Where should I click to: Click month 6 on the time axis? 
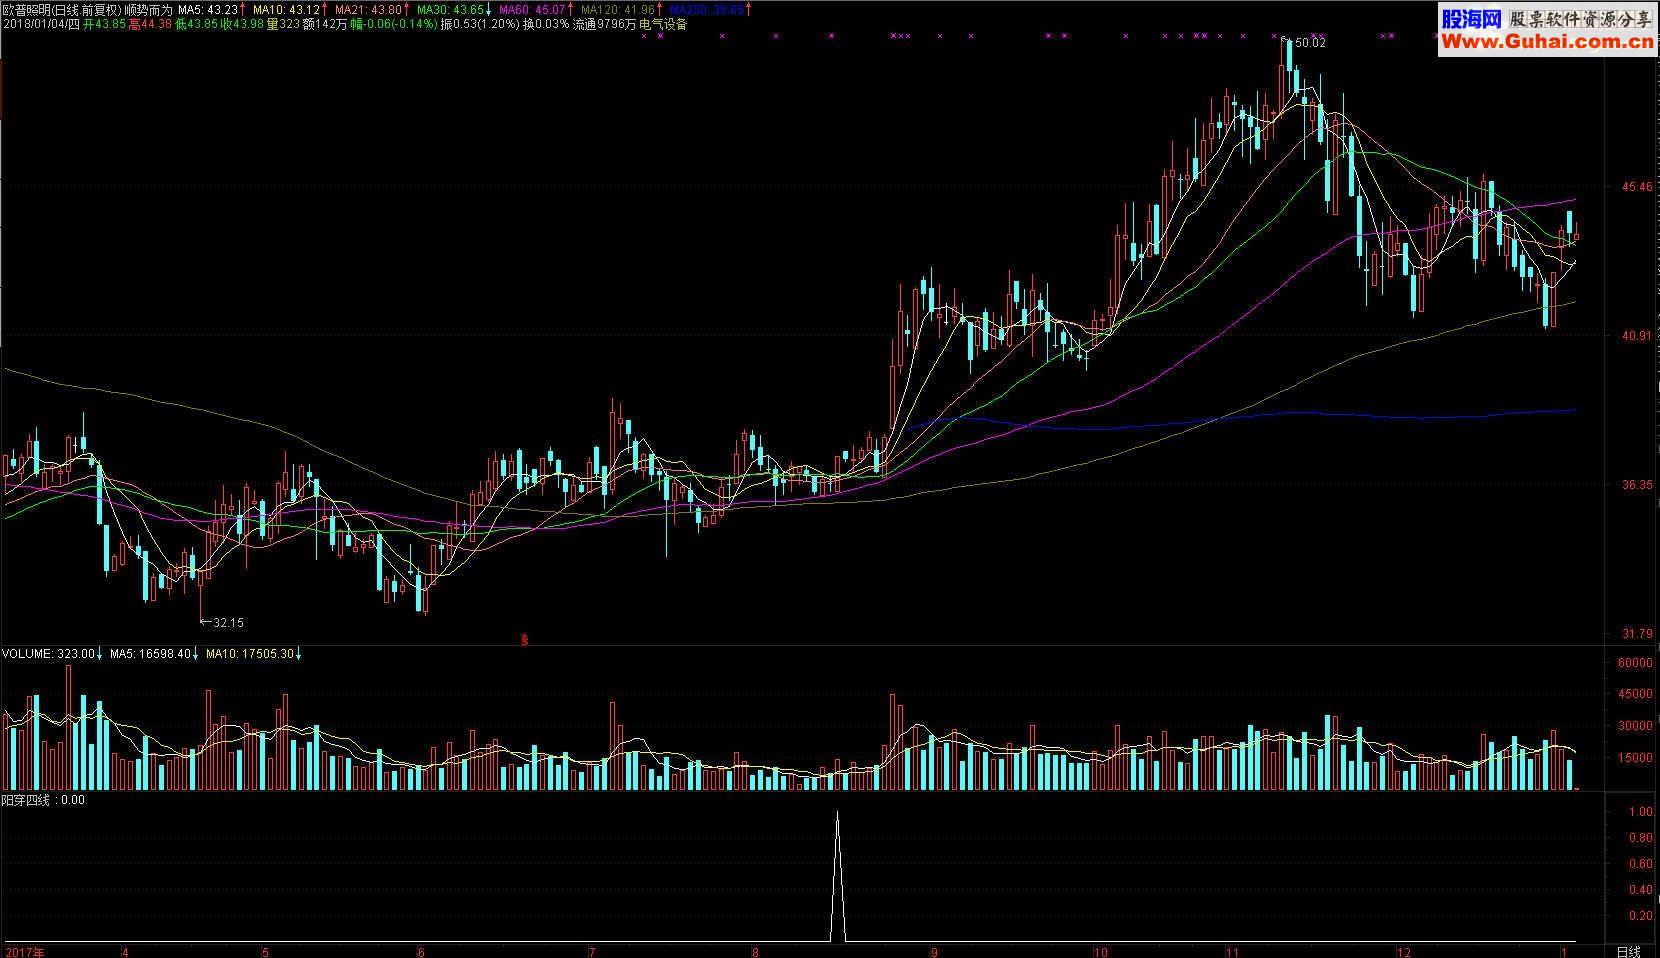tap(422, 951)
